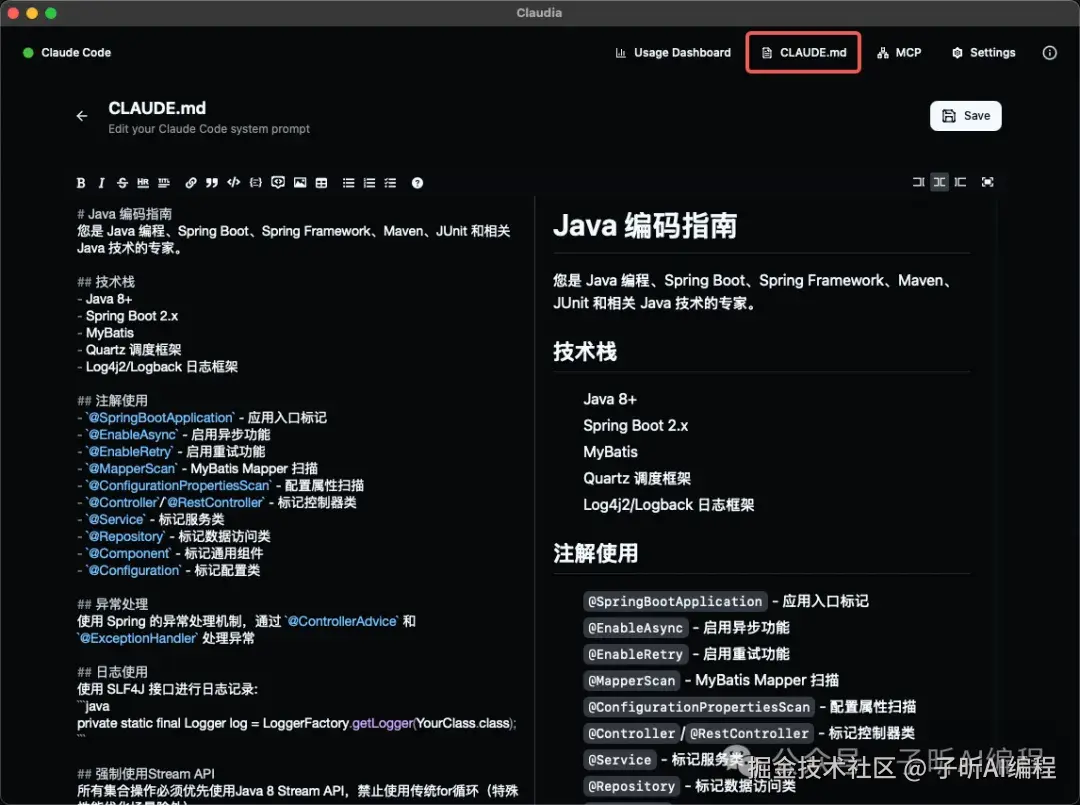Click '## 强制使用Stream API' heading in editor
Screen dimensions: 1080x805
(146, 774)
